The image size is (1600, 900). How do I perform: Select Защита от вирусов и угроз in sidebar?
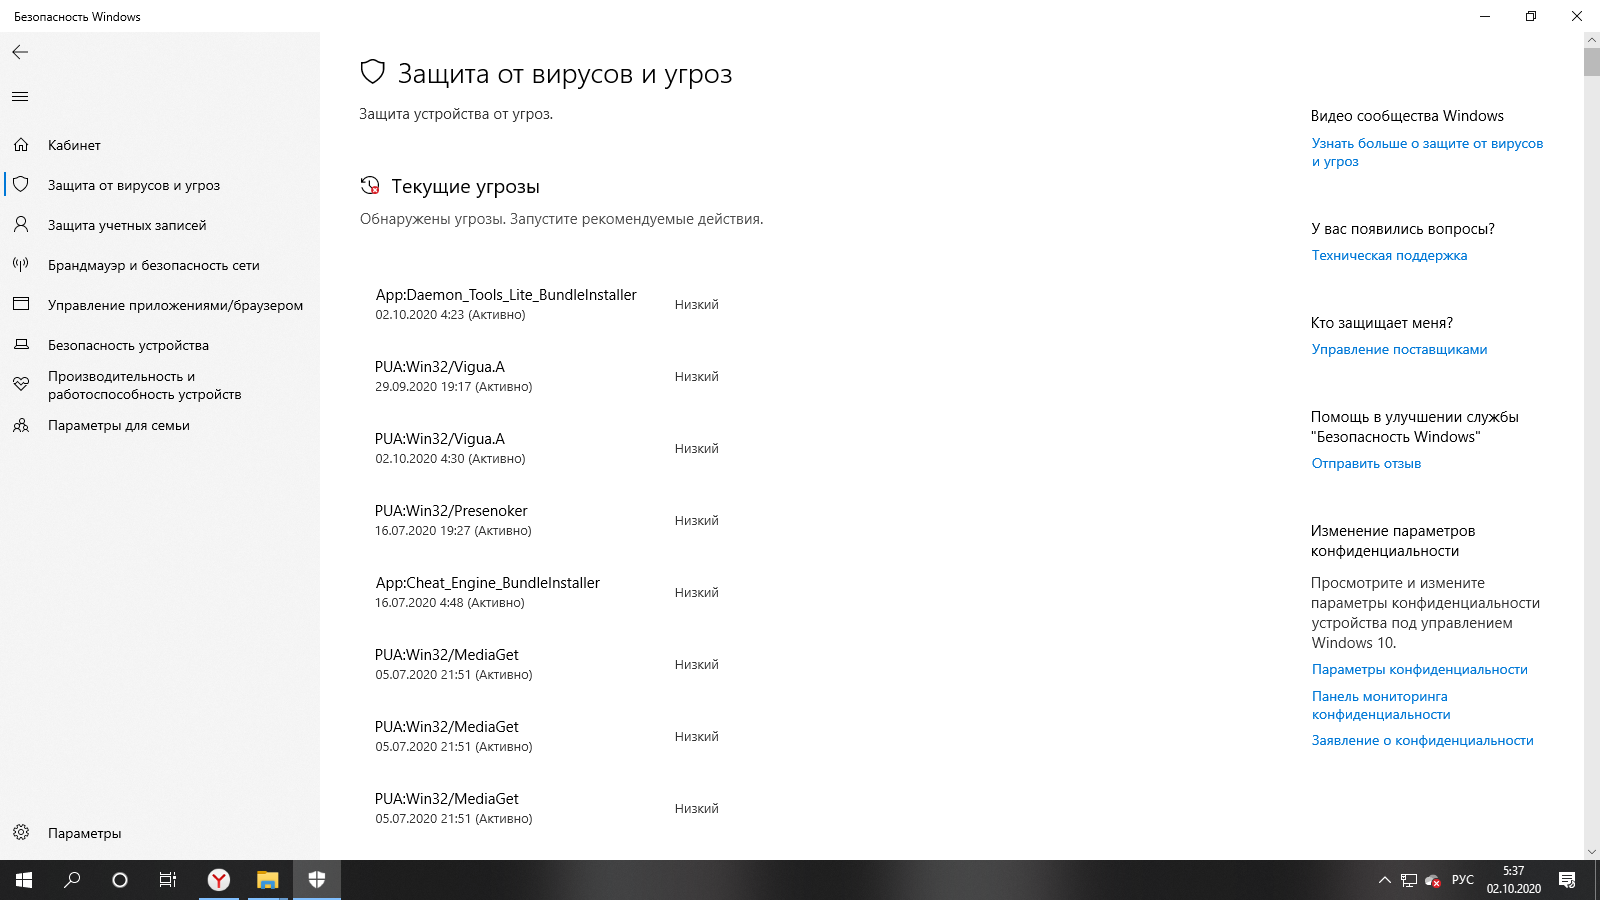pos(160,185)
